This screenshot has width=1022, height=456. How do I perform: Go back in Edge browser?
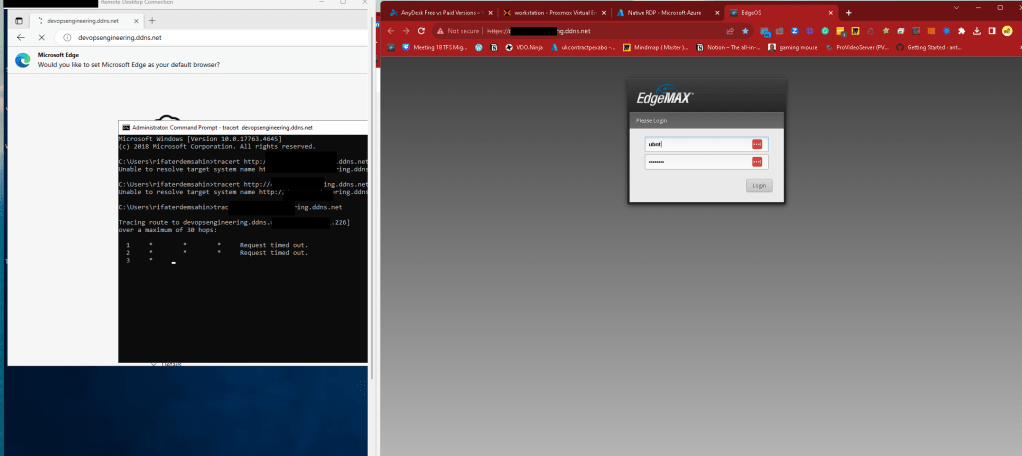[x=21, y=37]
